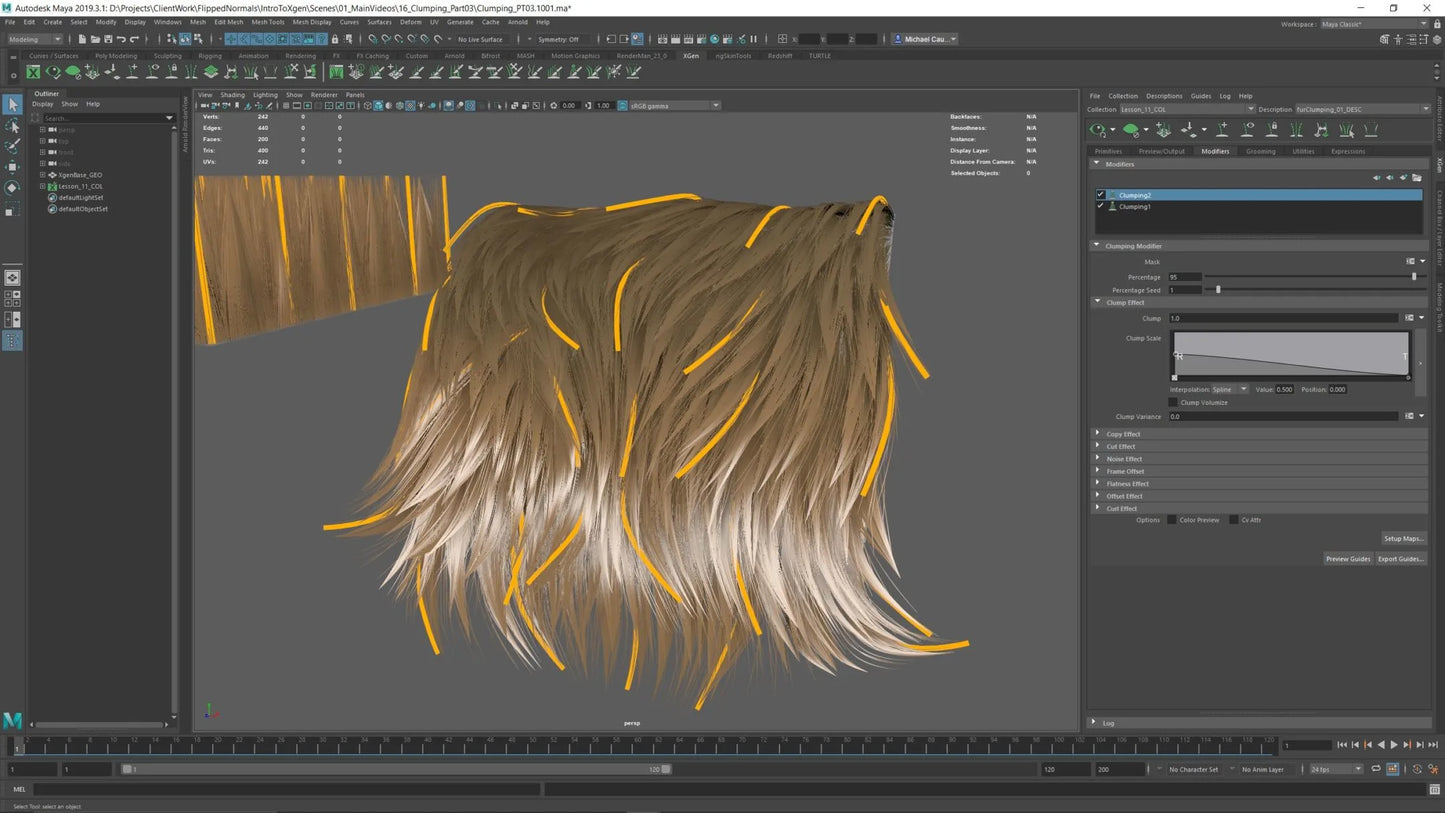
Task: Open the Interpolation Spline dropdown
Action: [1229, 389]
